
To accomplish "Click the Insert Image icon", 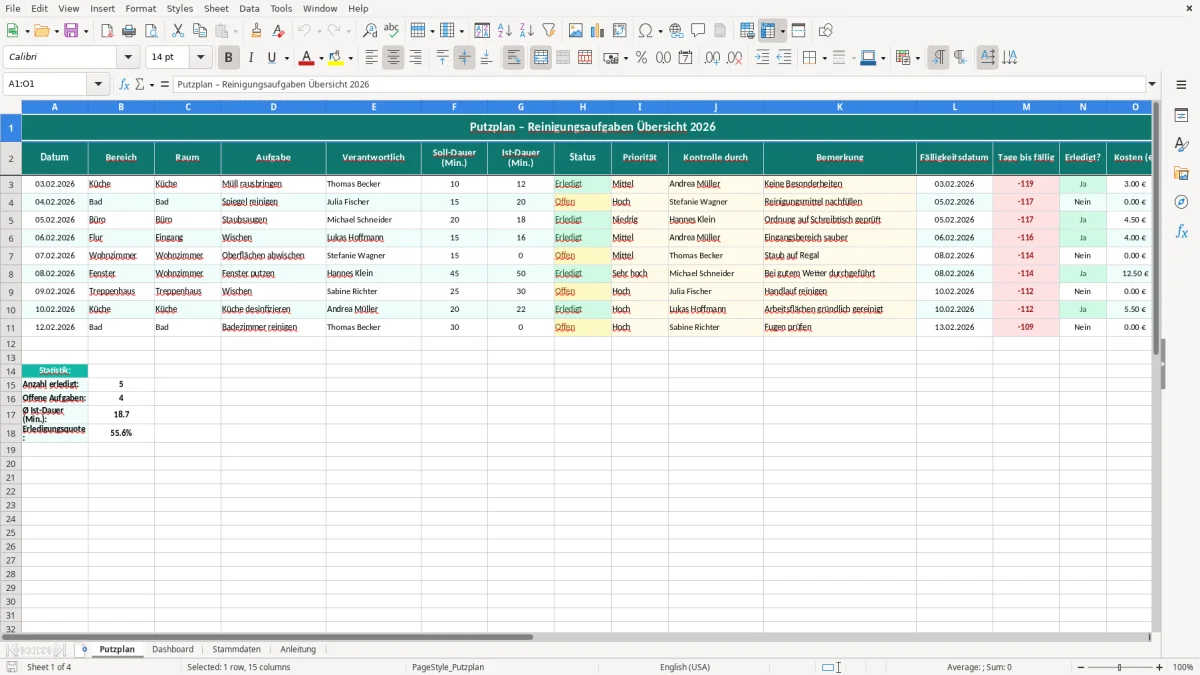I will 576,31.
